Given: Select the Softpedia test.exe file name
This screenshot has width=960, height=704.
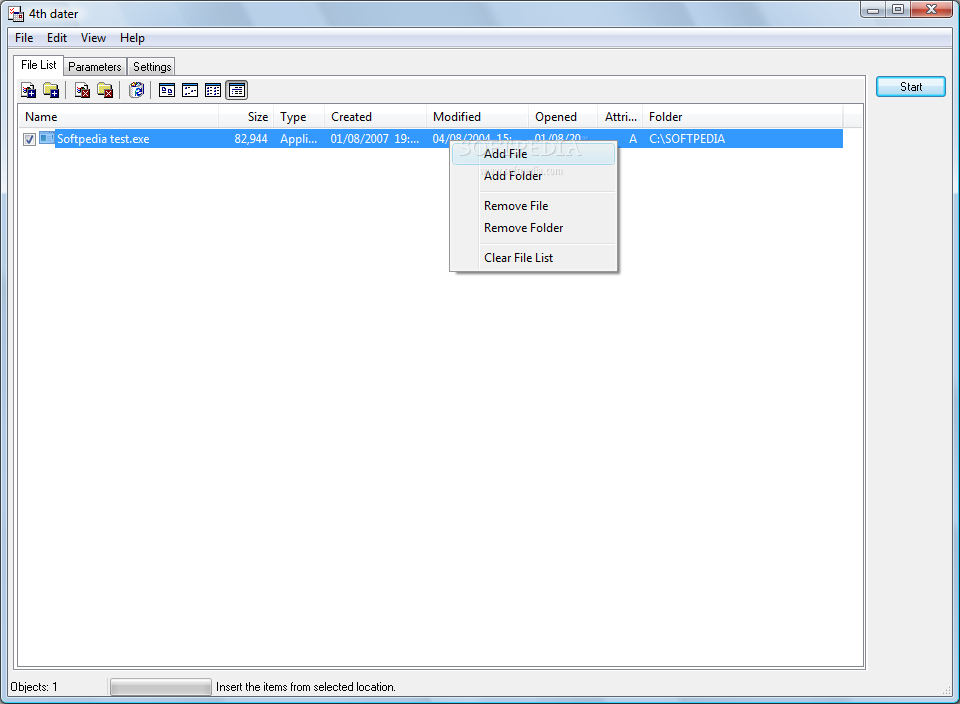Looking at the screenshot, I should (103, 139).
